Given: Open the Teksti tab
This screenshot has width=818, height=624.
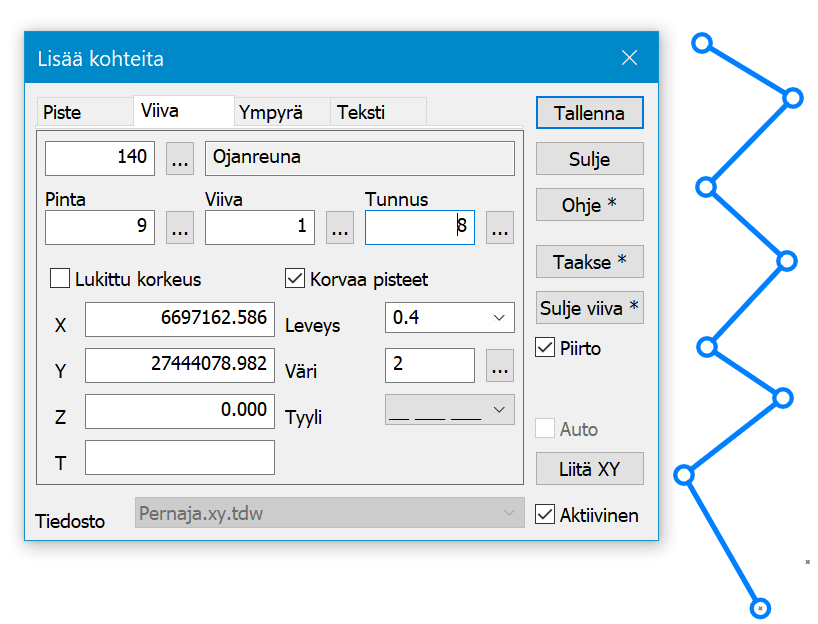Looking at the screenshot, I should coord(361,112).
